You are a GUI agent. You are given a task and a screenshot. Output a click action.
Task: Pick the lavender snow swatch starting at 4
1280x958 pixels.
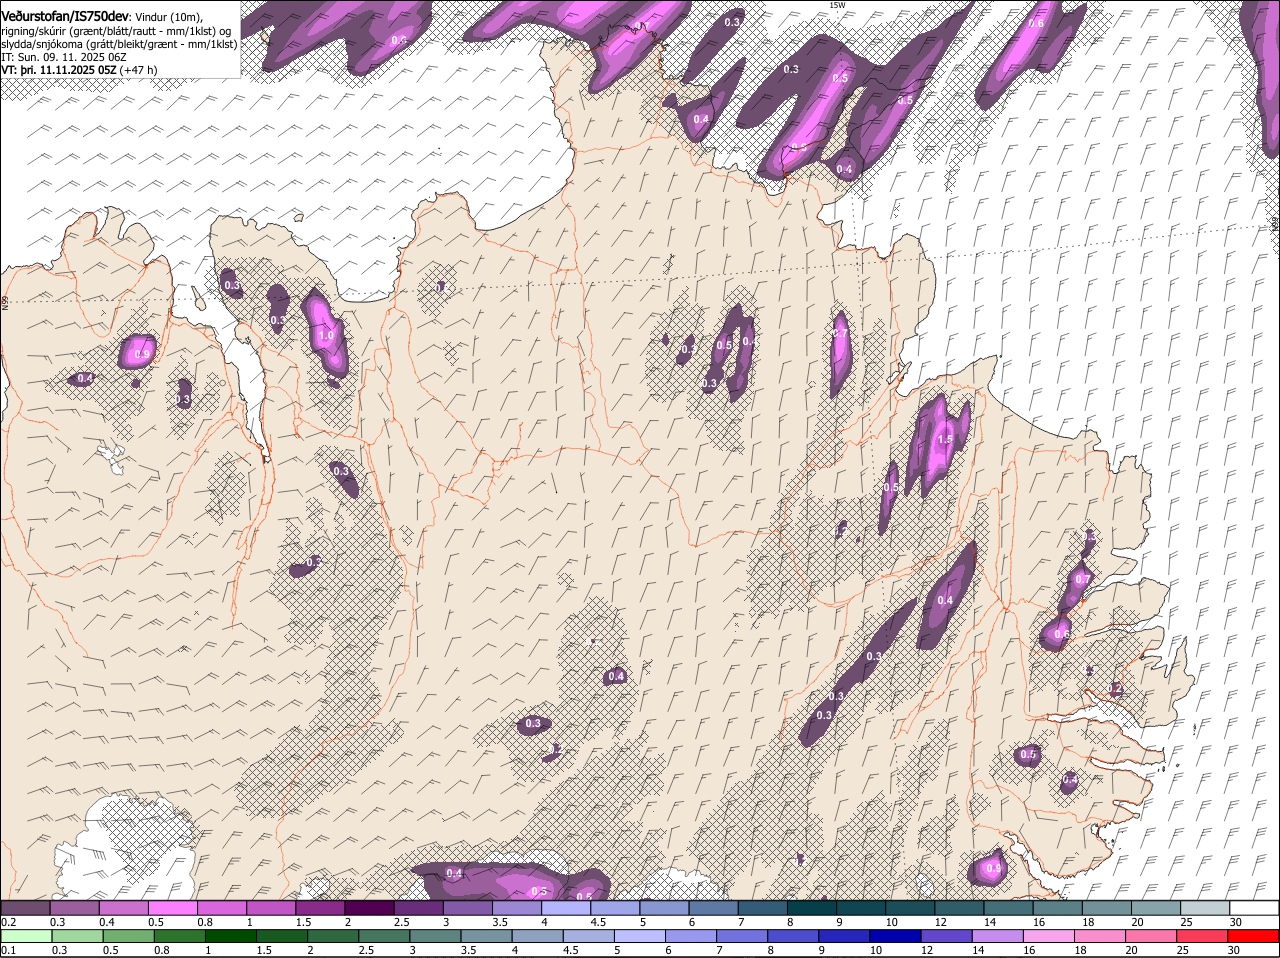tap(564, 907)
